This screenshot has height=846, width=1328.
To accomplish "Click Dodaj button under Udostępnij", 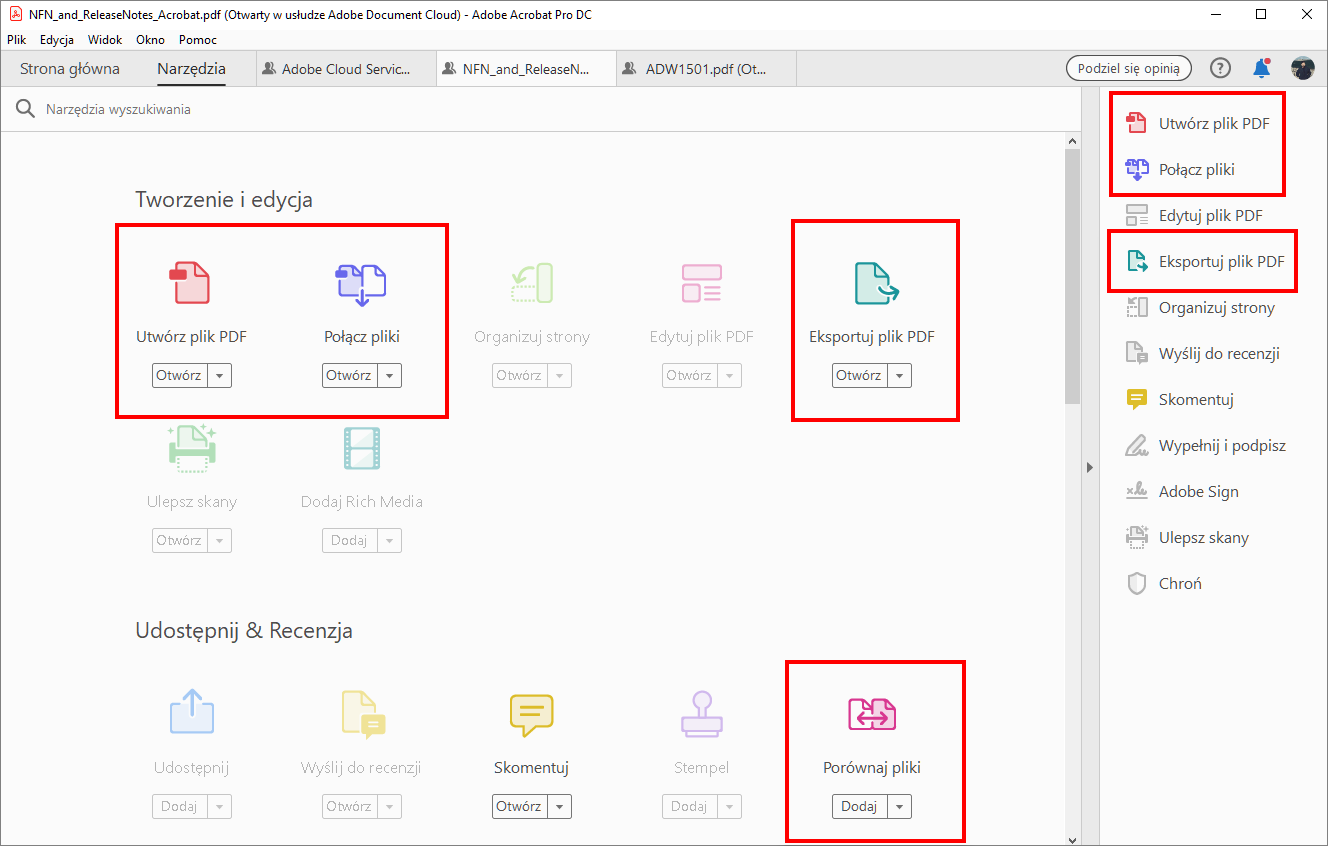I will 180,807.
